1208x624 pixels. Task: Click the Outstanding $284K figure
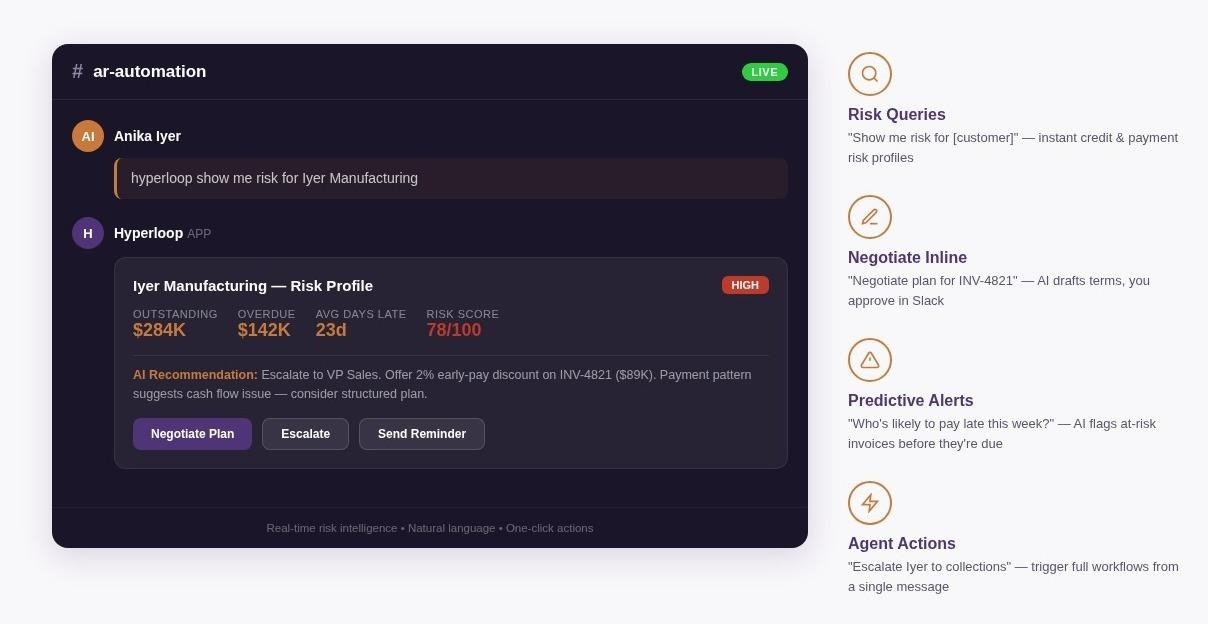tap(159, 330)
